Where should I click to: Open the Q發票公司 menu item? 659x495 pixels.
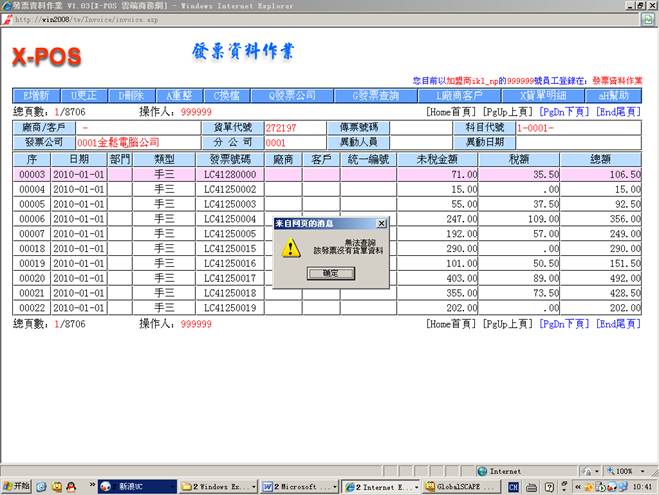[284, 95]
